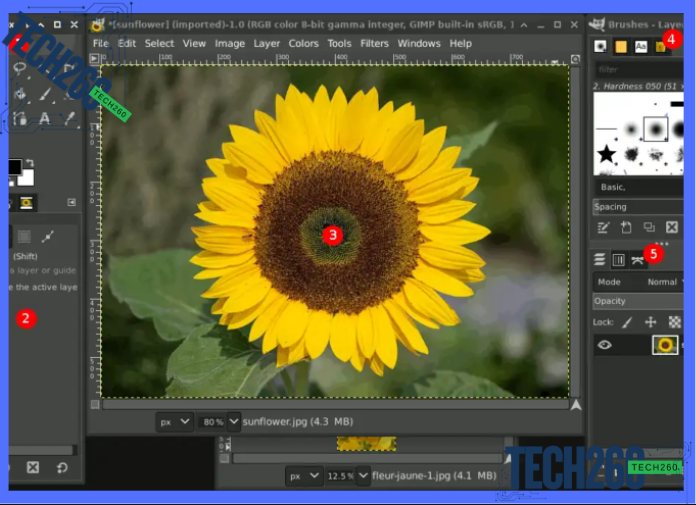The image size is (696, 505).
Task: Select the star-shaped brush
Action: (x=606, y=154)
